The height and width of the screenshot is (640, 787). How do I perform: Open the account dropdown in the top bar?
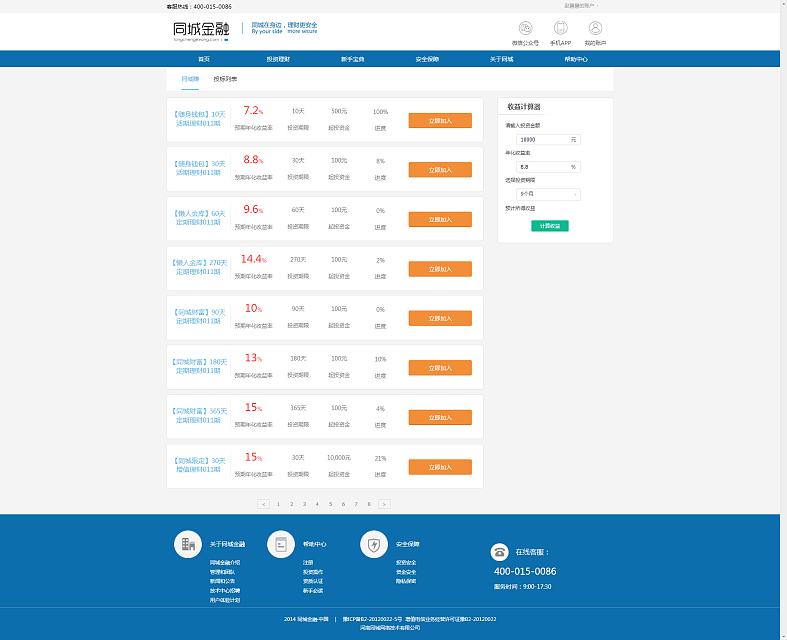[581, 6]
